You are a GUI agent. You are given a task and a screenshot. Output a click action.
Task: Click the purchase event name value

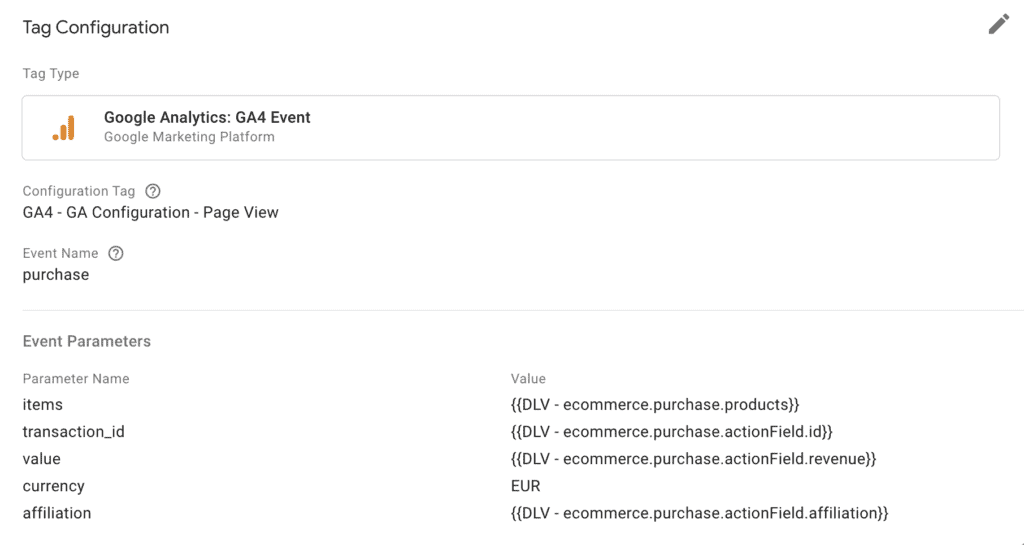point(56,274)
